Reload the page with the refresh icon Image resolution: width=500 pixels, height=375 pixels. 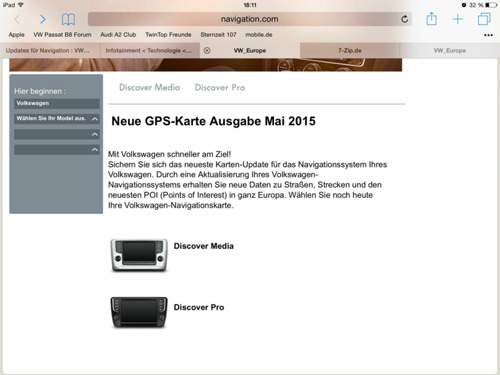(404, 19)
